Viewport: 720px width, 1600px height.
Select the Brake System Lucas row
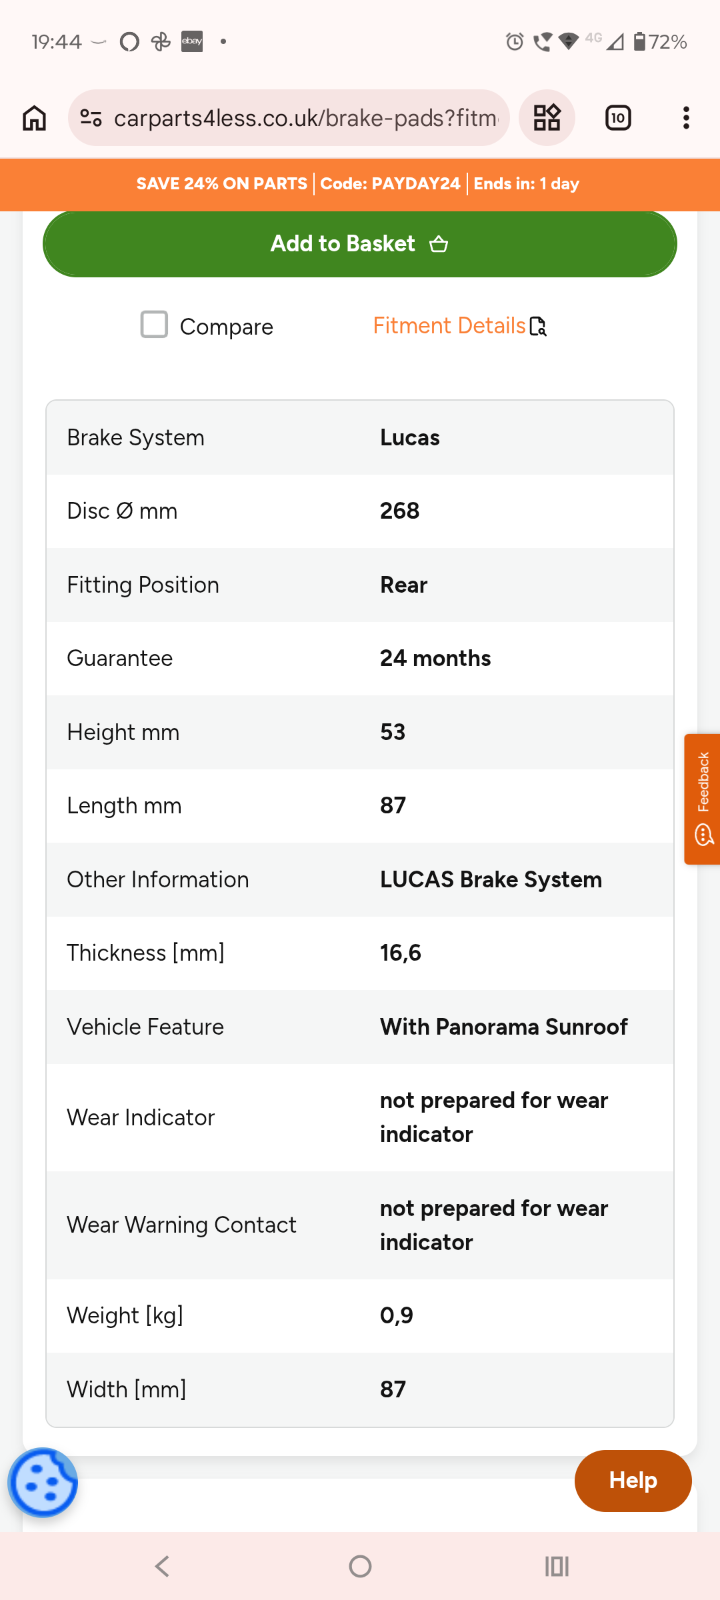click(360, 438)
